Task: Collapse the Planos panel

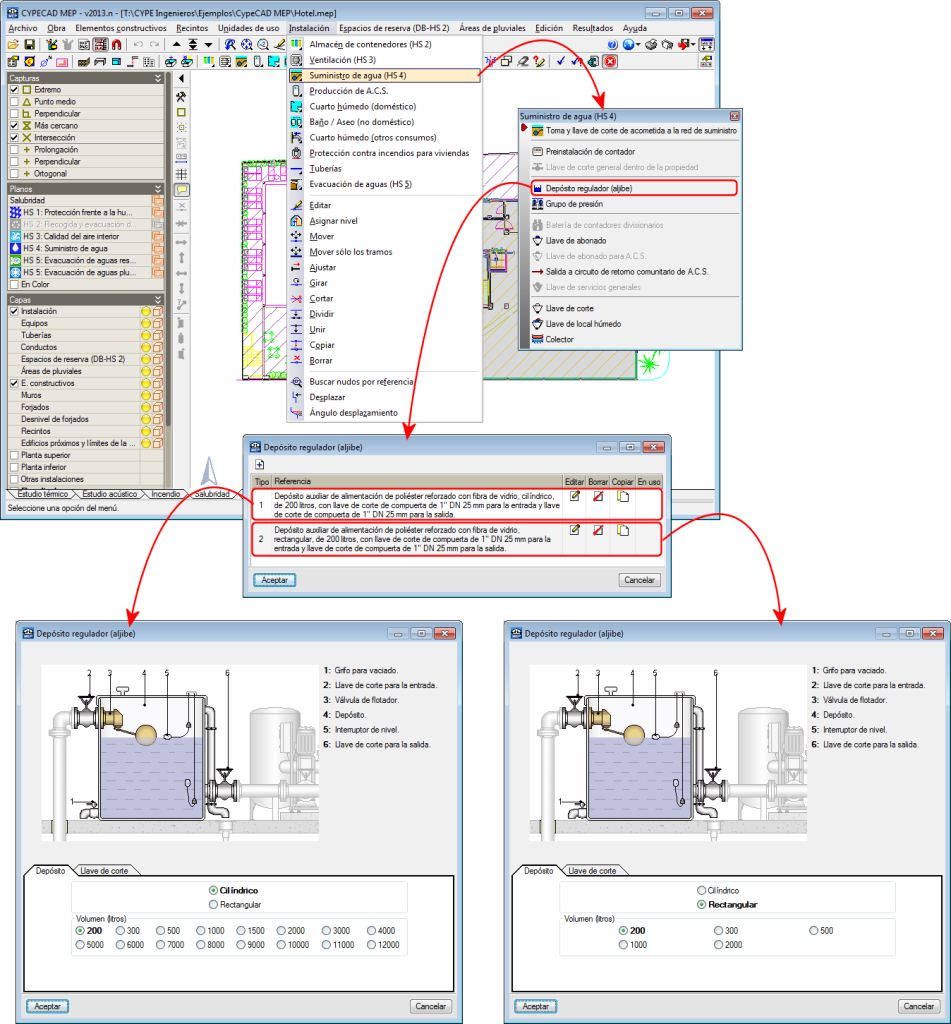Action: pos(157,189)
